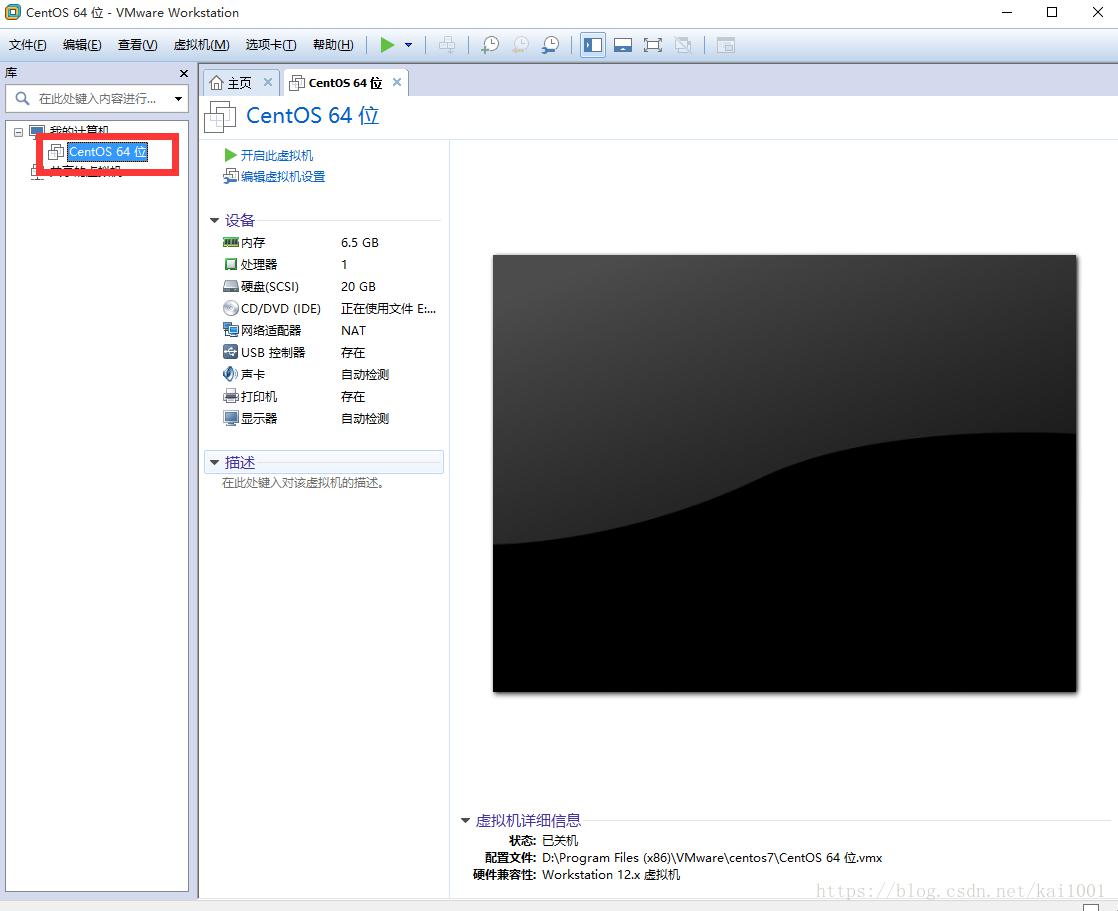Click the console view toolbar icon at far right
Viewport: 1118px width, 911px height.
click(726, 45)
